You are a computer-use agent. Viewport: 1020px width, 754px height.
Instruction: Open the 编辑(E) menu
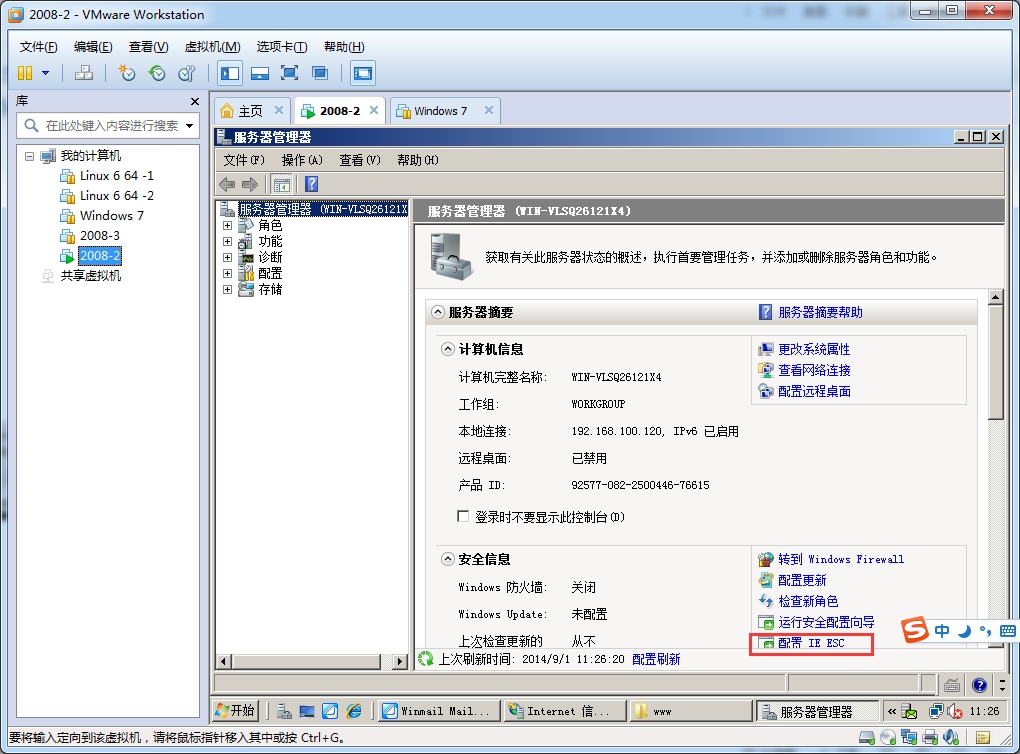click(x=93, y=47)
